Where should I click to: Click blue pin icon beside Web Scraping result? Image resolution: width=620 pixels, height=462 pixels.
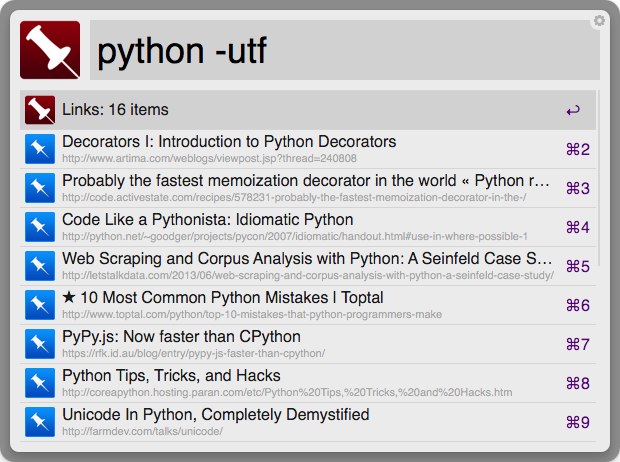click(x=39, y=266)
